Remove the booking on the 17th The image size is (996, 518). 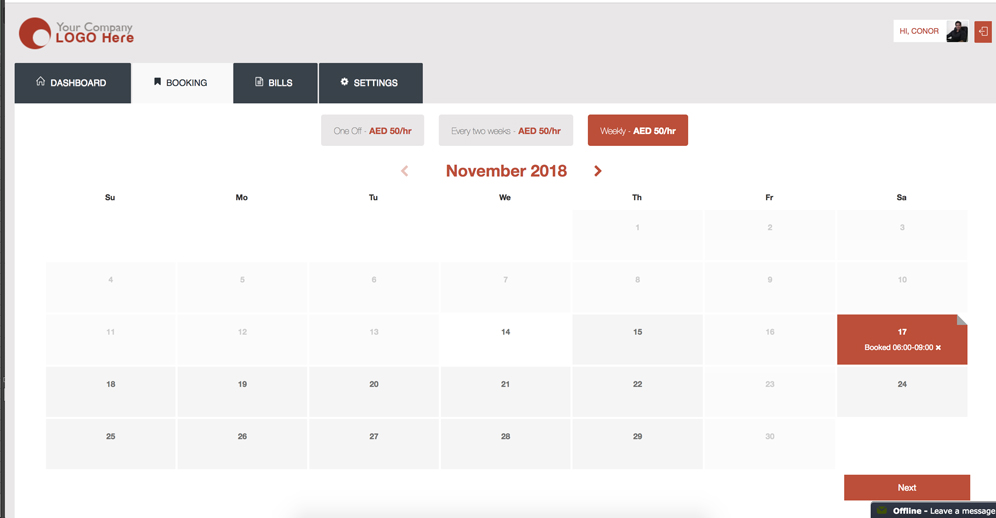point(938,348)
